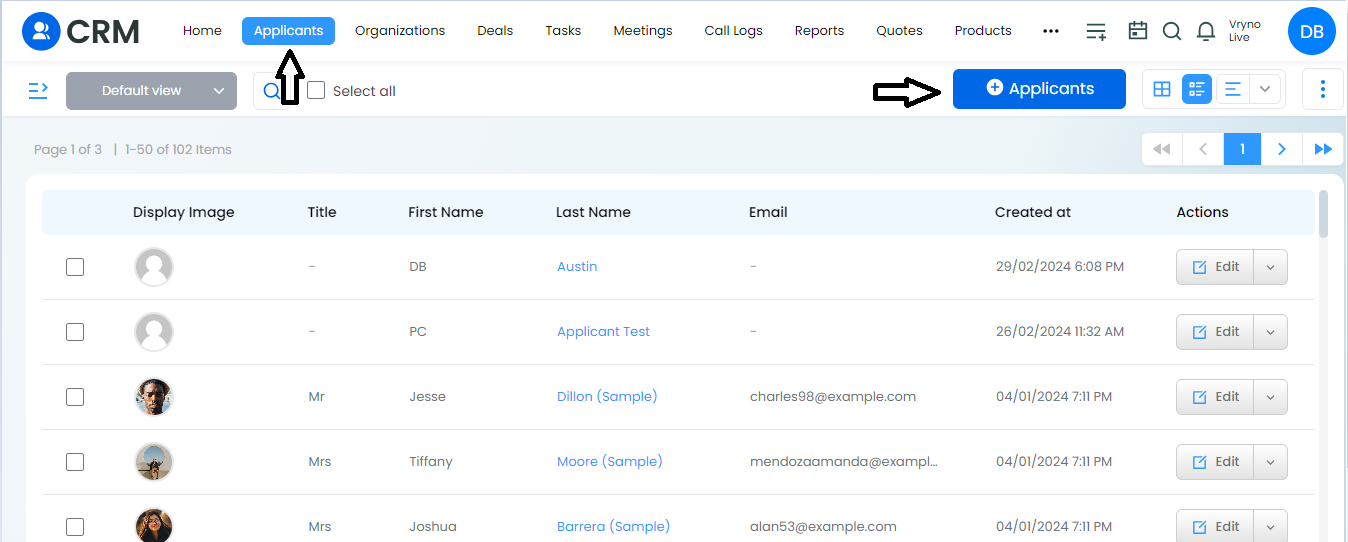Image resolution: width=1348 pixels, height=542 pixels.
Task: Open the Call Logs tab
Action: pos(734,31)
